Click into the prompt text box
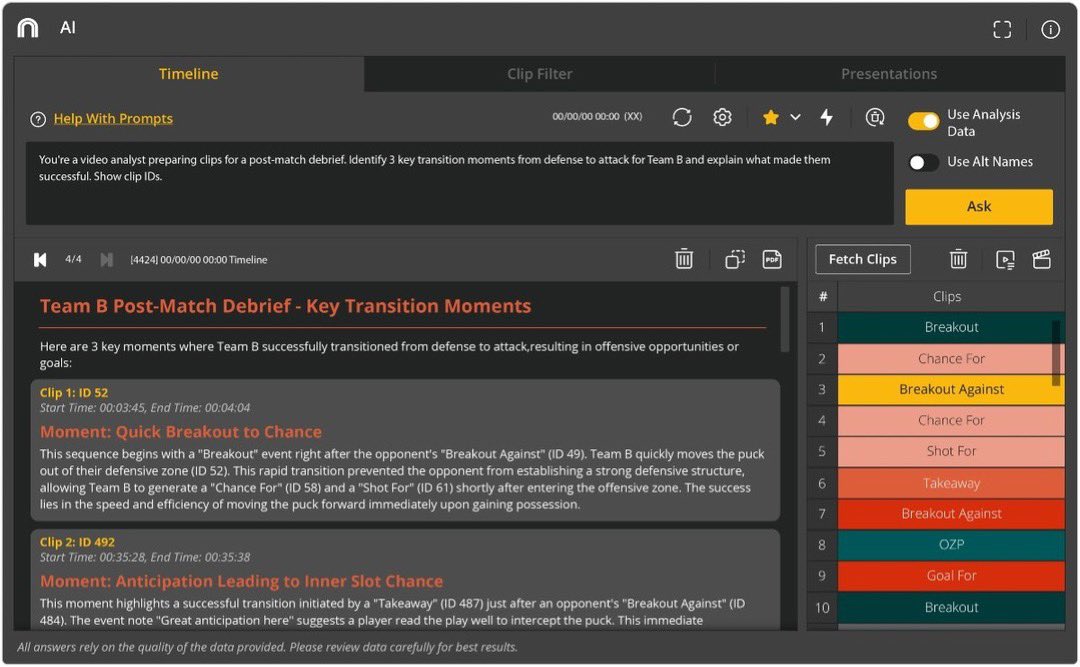The height and width of the screenshot is (667, 1080). [x=459, y=183]
